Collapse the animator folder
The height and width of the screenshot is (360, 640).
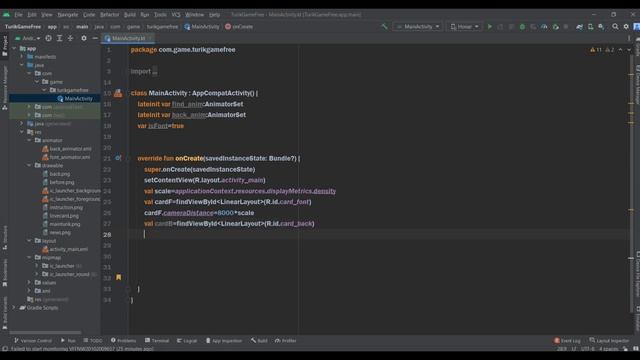pos(29,140)
